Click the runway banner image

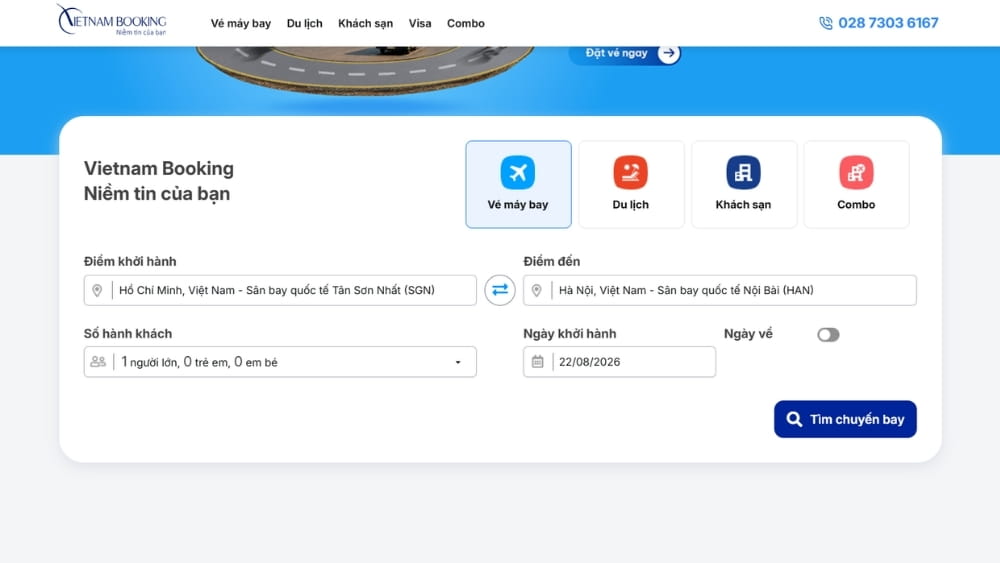(x=365, y=69)
